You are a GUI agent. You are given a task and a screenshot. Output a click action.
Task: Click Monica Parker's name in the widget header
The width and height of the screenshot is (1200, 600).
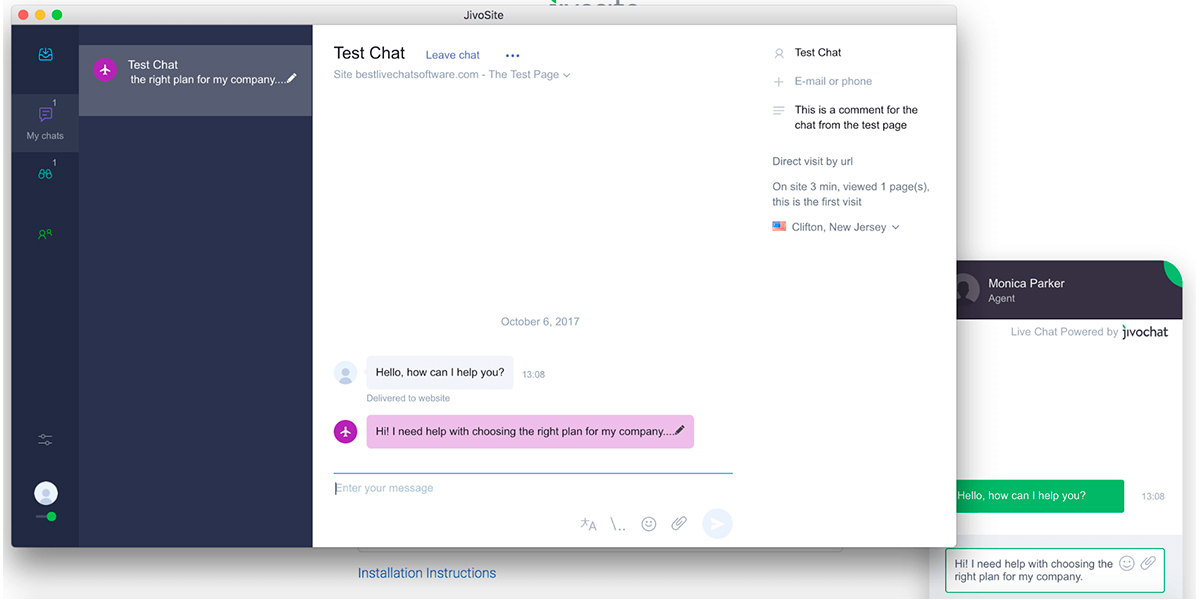point(1027,284)
